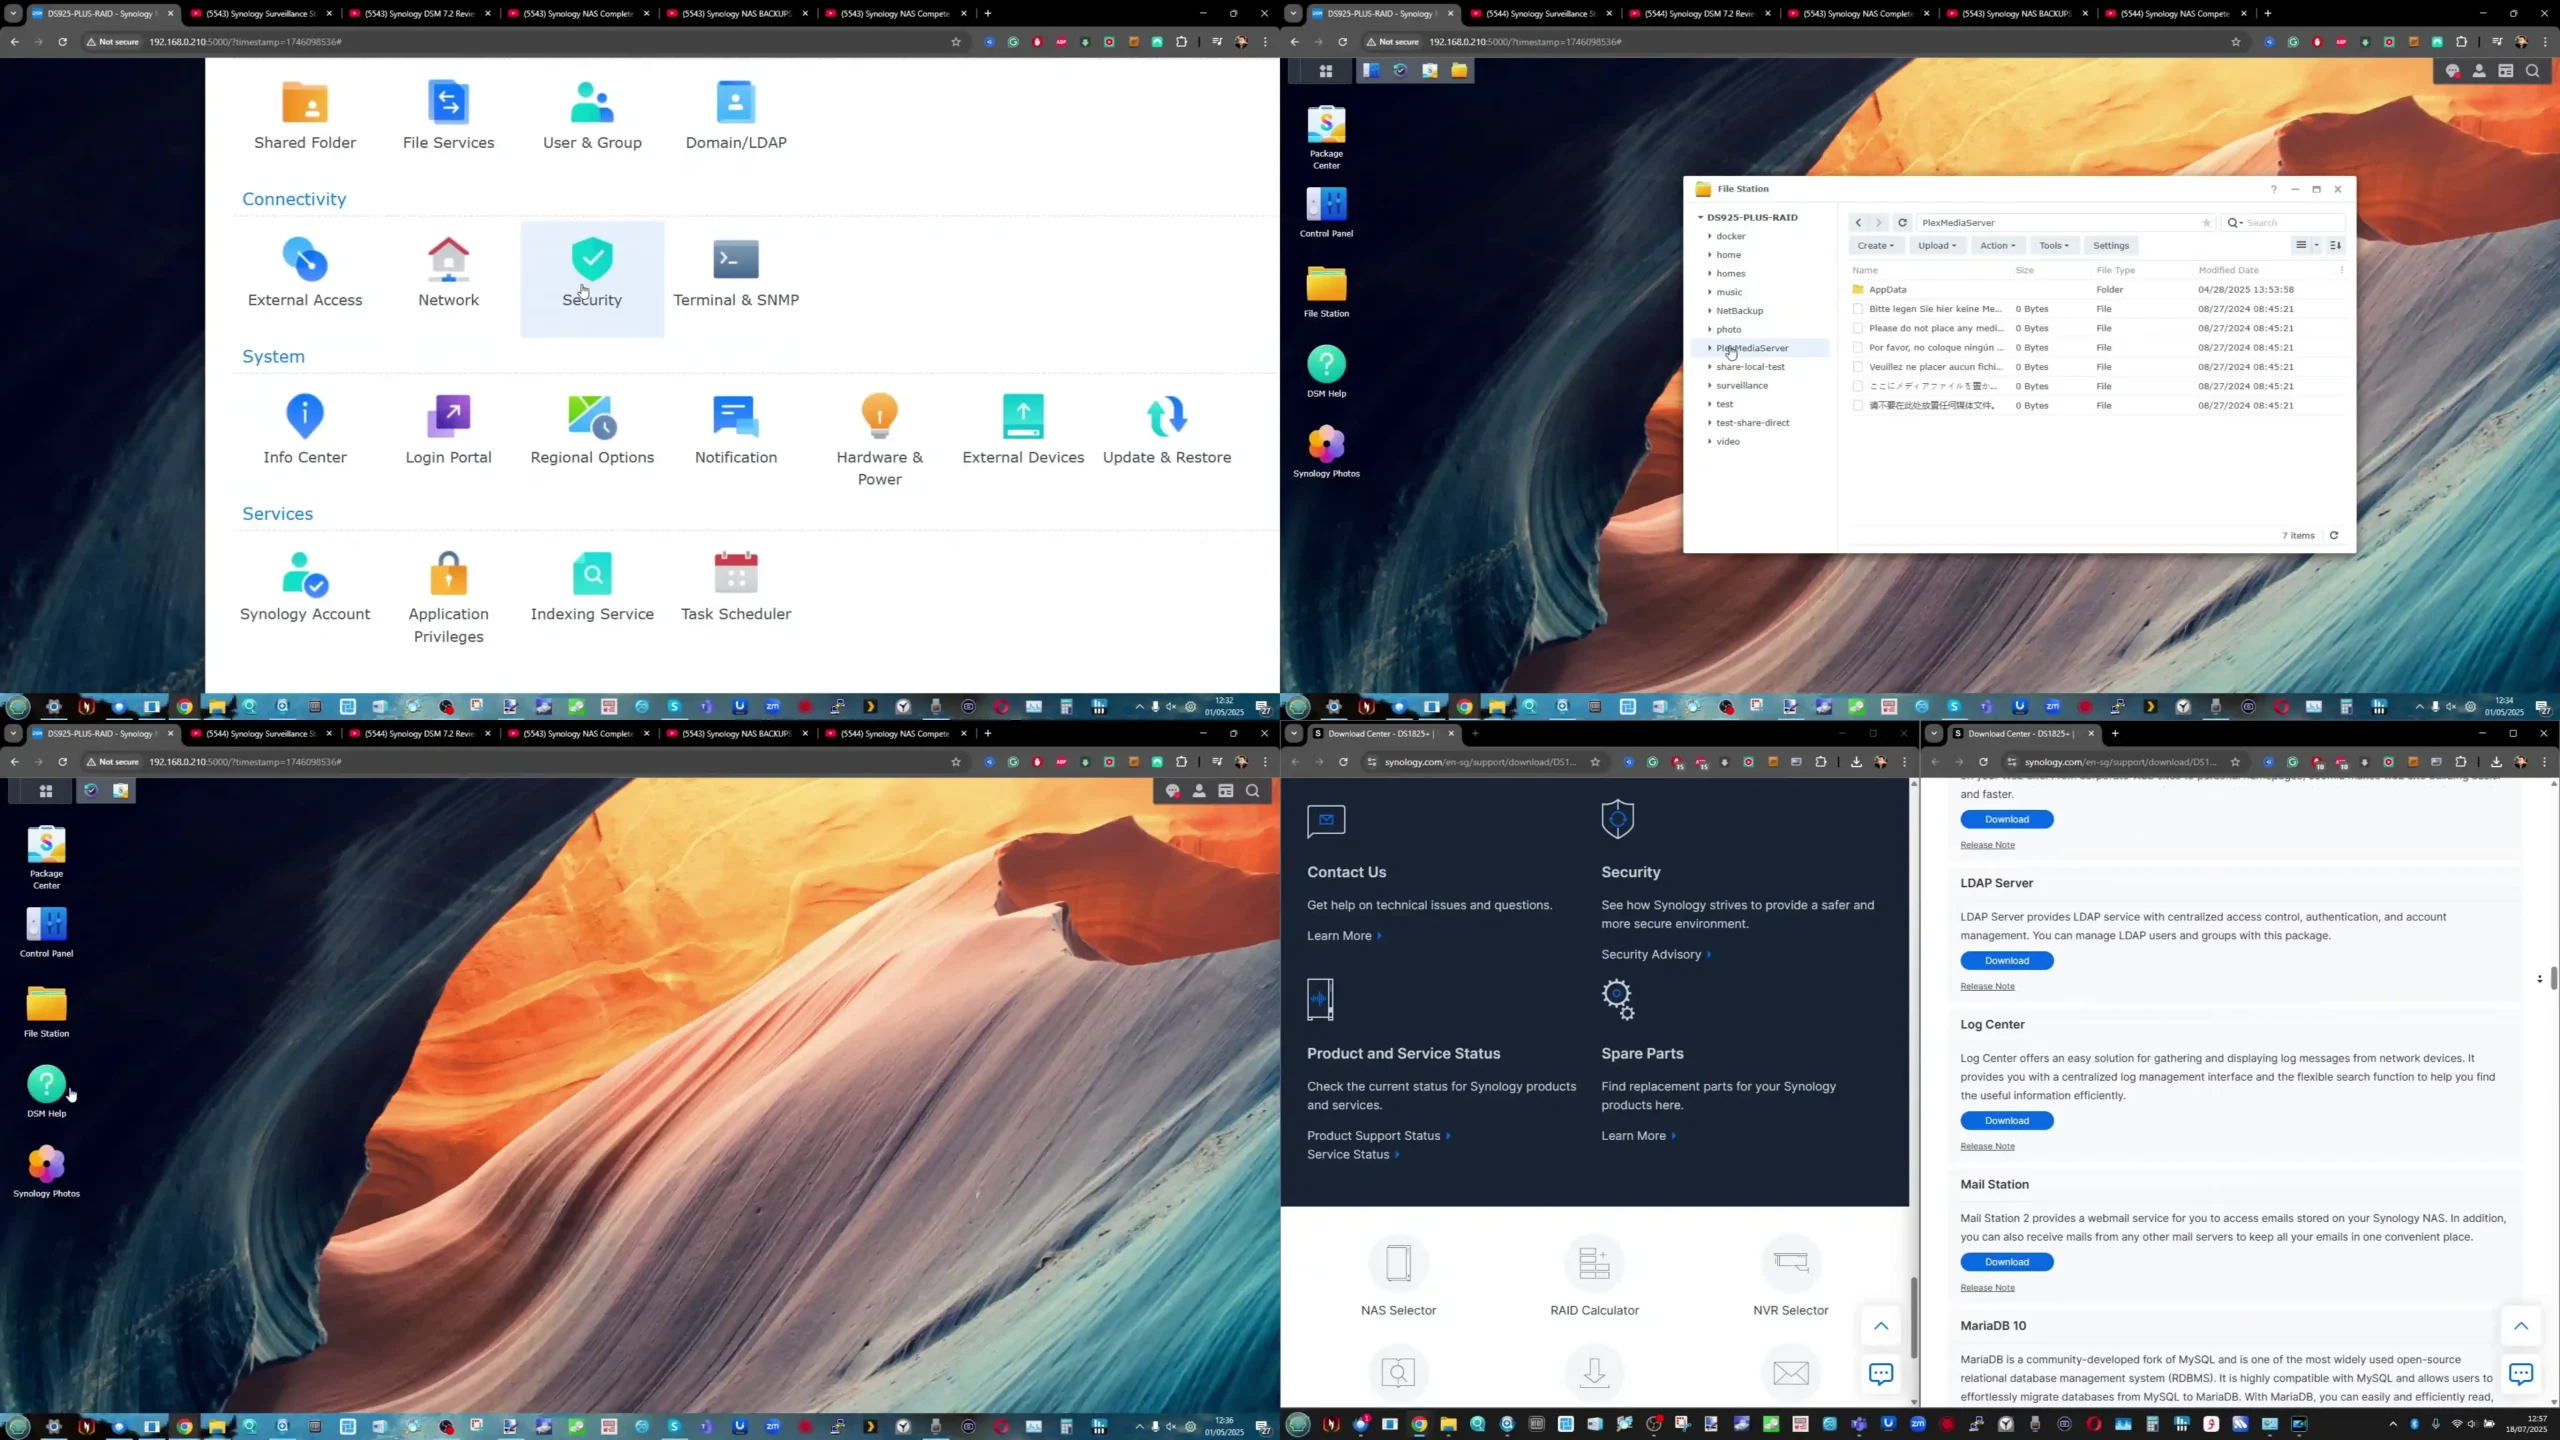Open Update & Restore settings
Image resolution: width=2560 pixels, height=1440 pixels.
coord(1167,429)
